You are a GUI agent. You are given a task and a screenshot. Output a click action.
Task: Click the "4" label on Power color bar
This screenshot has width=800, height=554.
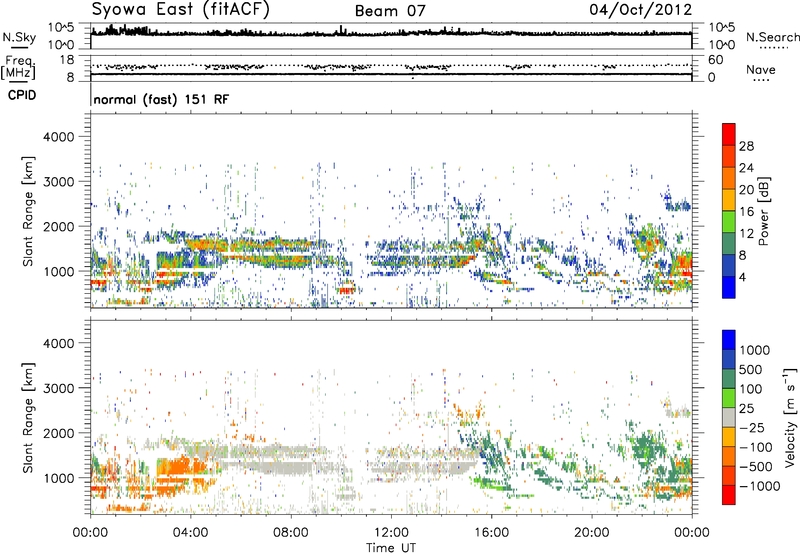[742, 277]
